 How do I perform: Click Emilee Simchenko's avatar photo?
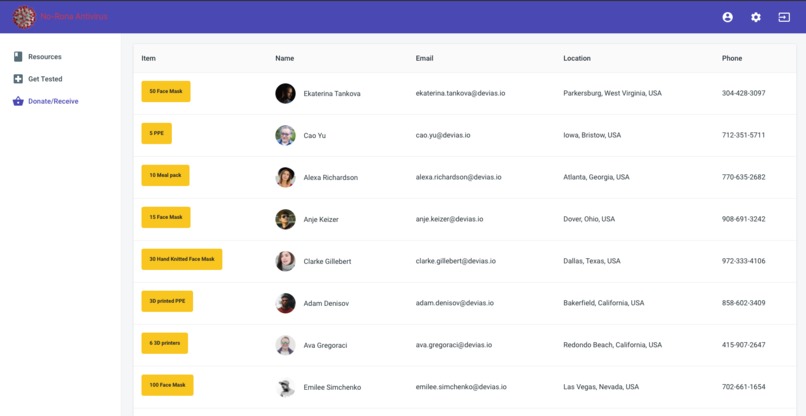(285, 387)
